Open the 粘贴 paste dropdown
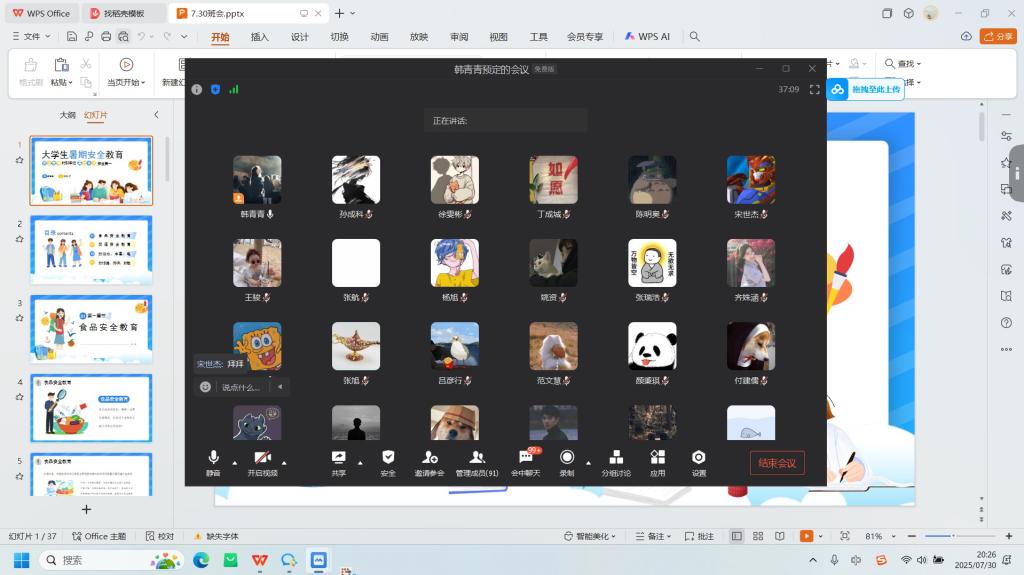Screen dimensions: 1024x575 [61, 82]
